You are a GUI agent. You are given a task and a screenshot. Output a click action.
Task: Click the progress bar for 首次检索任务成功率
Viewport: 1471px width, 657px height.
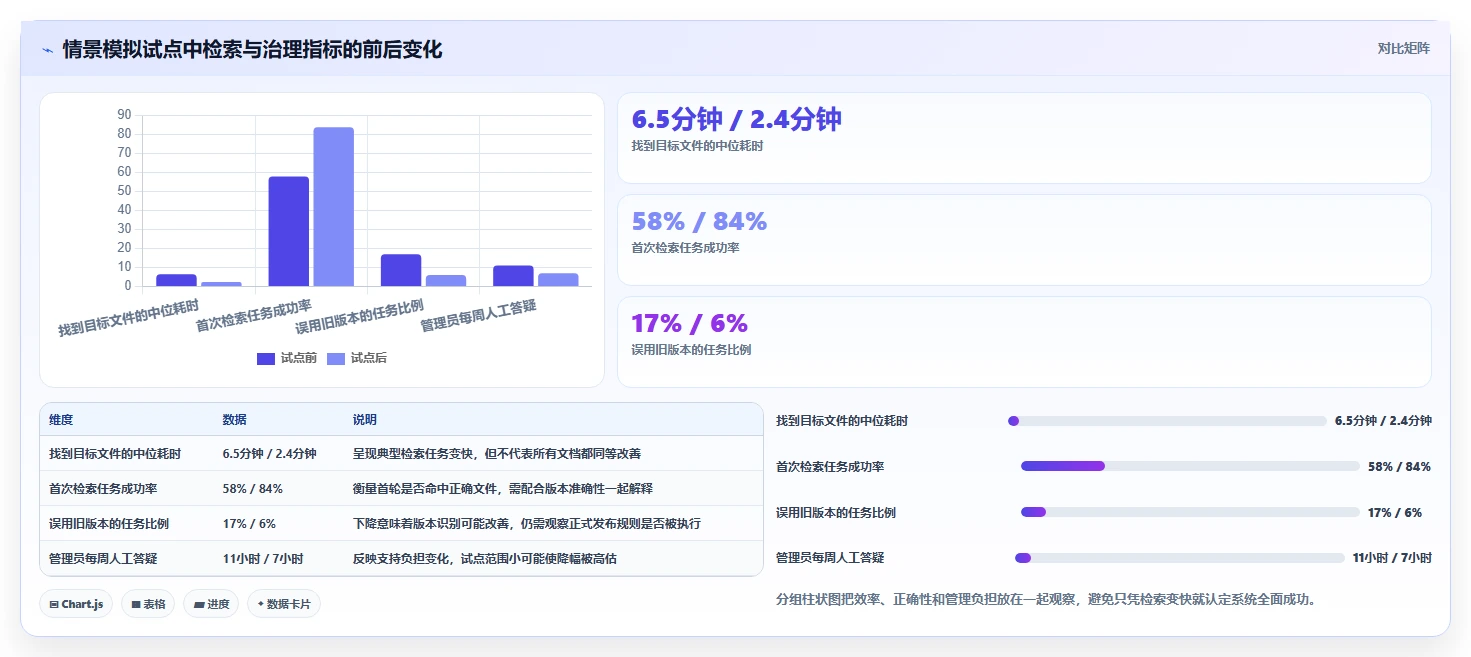[1190, 466]
